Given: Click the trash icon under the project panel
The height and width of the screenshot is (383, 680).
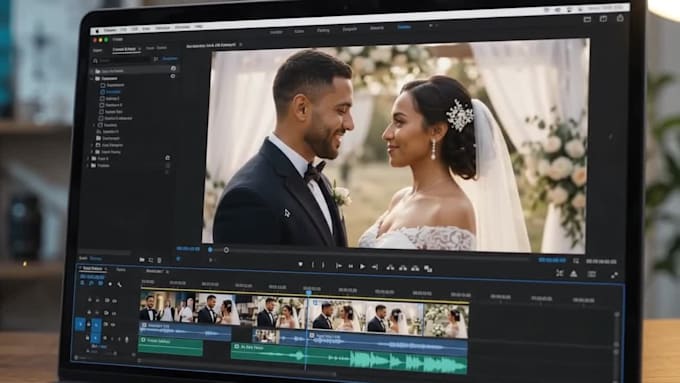Looking at the screenshot, I should click(x=160, y=260).
